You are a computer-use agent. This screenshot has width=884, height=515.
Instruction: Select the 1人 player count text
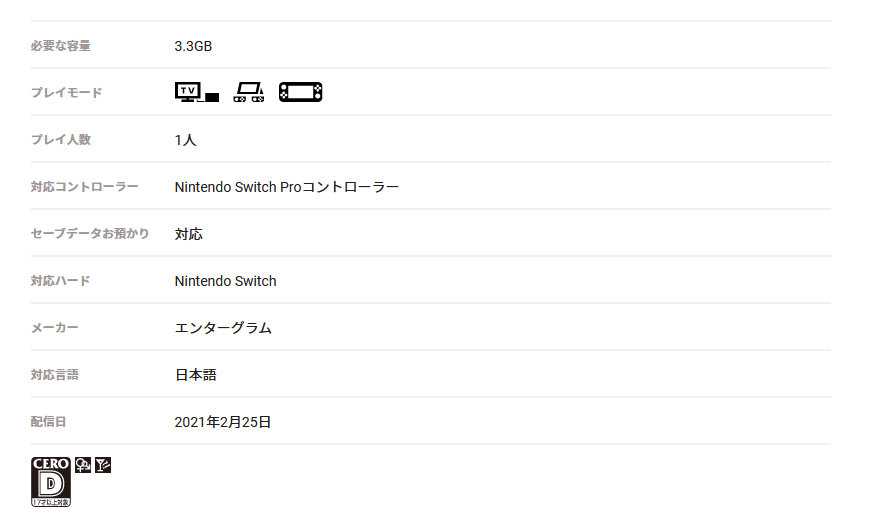pyautogui.click(x=185, y=140)
